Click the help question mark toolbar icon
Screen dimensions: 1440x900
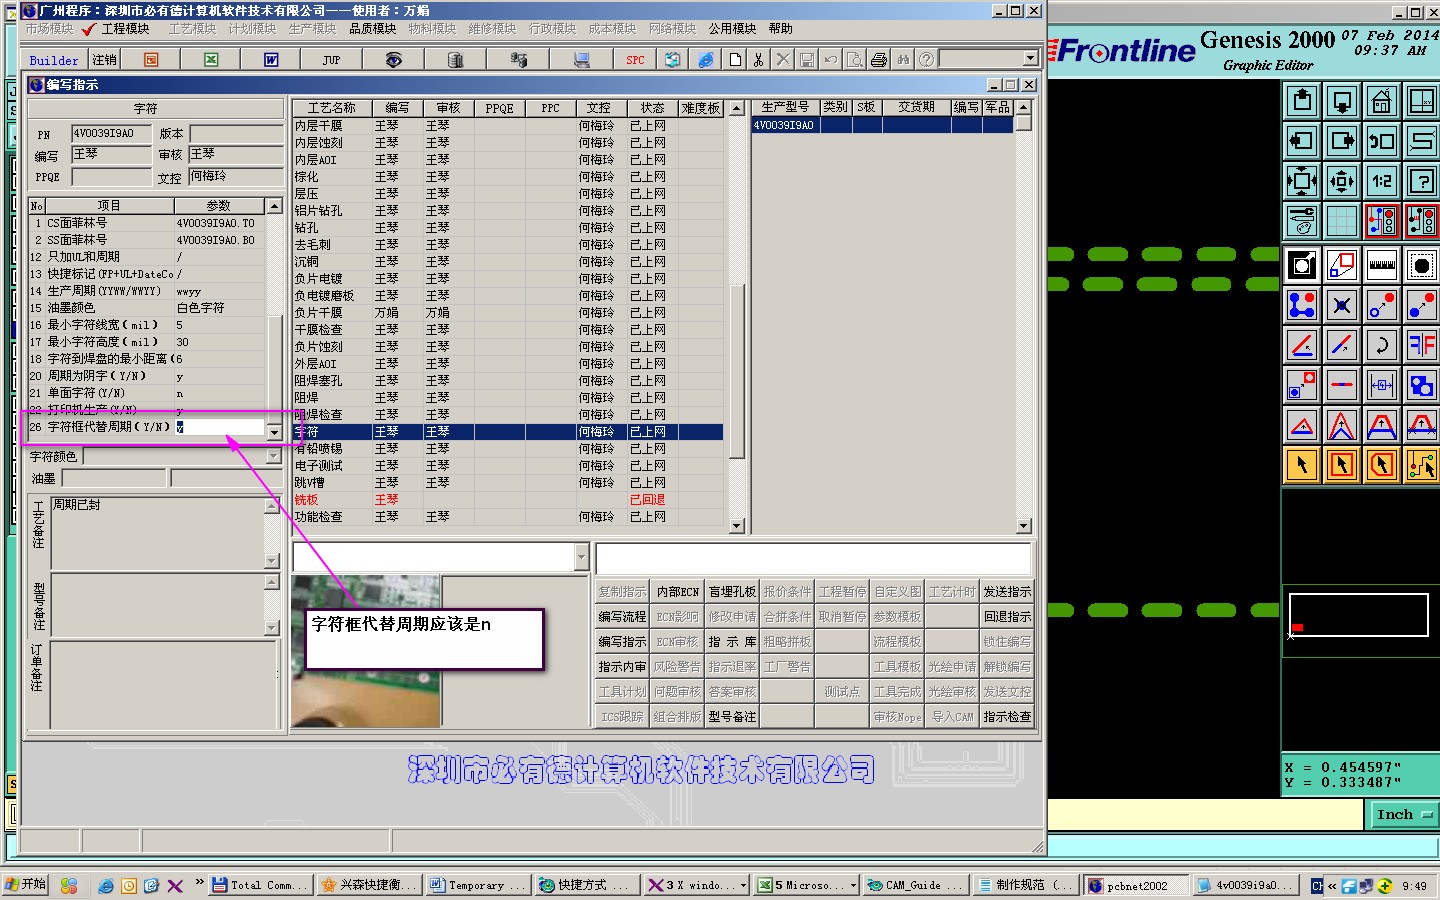click(927, 60)
